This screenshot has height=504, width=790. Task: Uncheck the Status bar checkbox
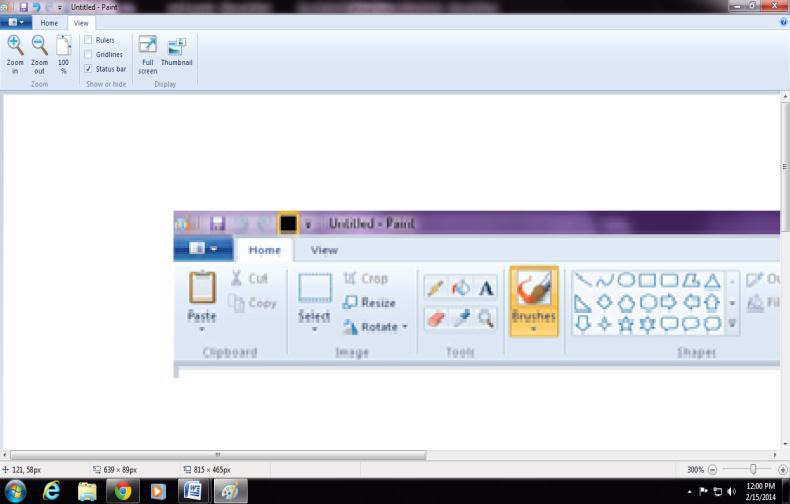88,69
